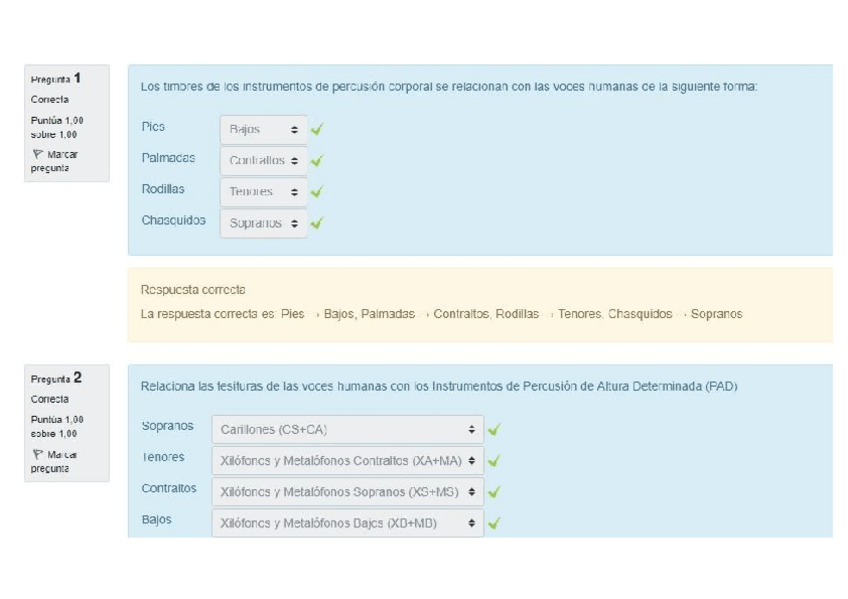Click the checkmark next to the Bajos xylophone answer
The image size is (848, 599).
[495, 522]
